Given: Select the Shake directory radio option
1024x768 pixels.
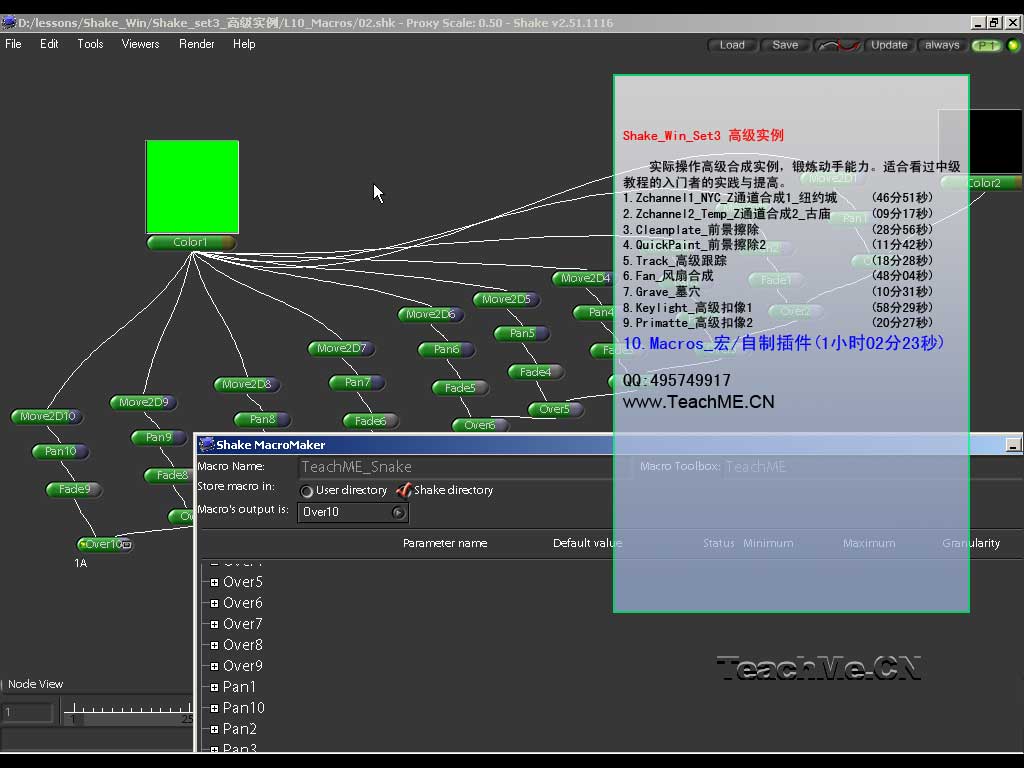Looking at the screenshot, I should coord(404,490).
